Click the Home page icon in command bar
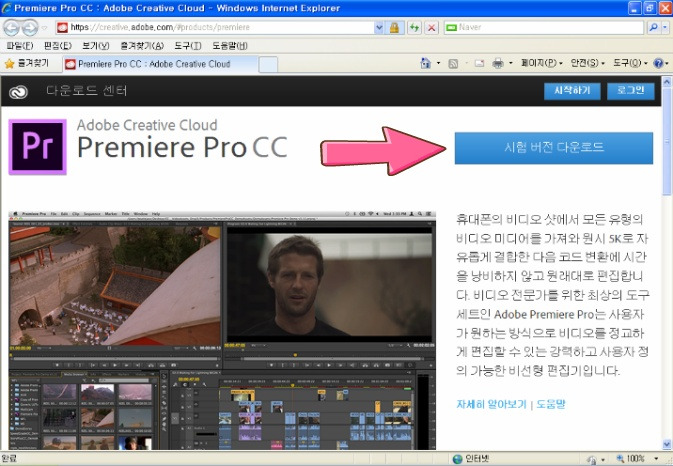Screen dimensions: 673x466 pyautogui.click(x=425, y=64)
